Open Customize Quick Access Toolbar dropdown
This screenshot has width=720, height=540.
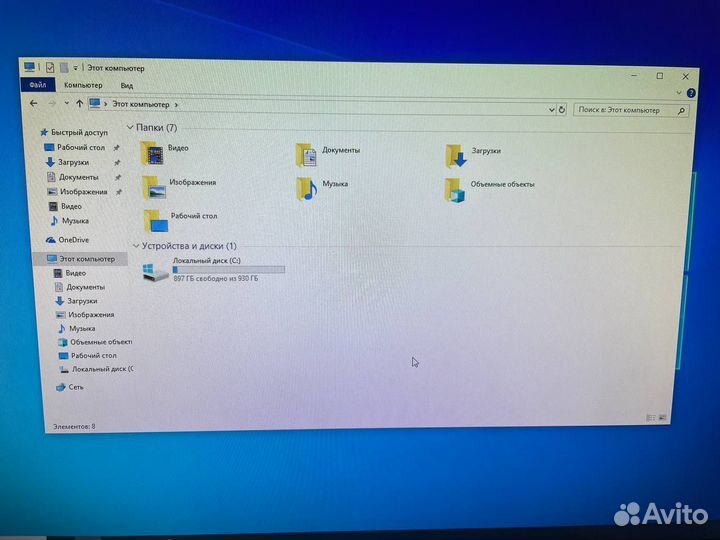tap(76, 68)
